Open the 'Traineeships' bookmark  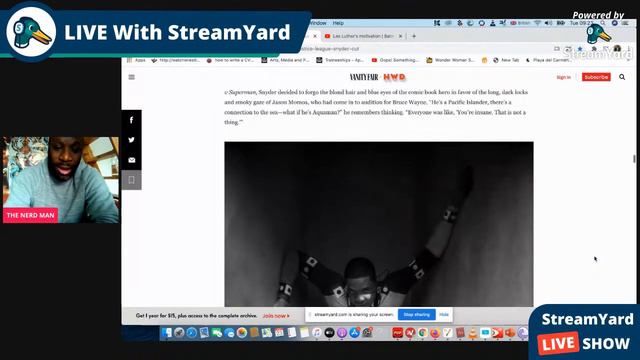point(340,60)
